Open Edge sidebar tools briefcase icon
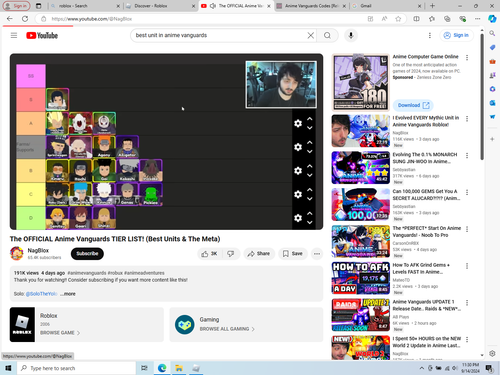This screenshot has width=500, height=375. [492, 61]
